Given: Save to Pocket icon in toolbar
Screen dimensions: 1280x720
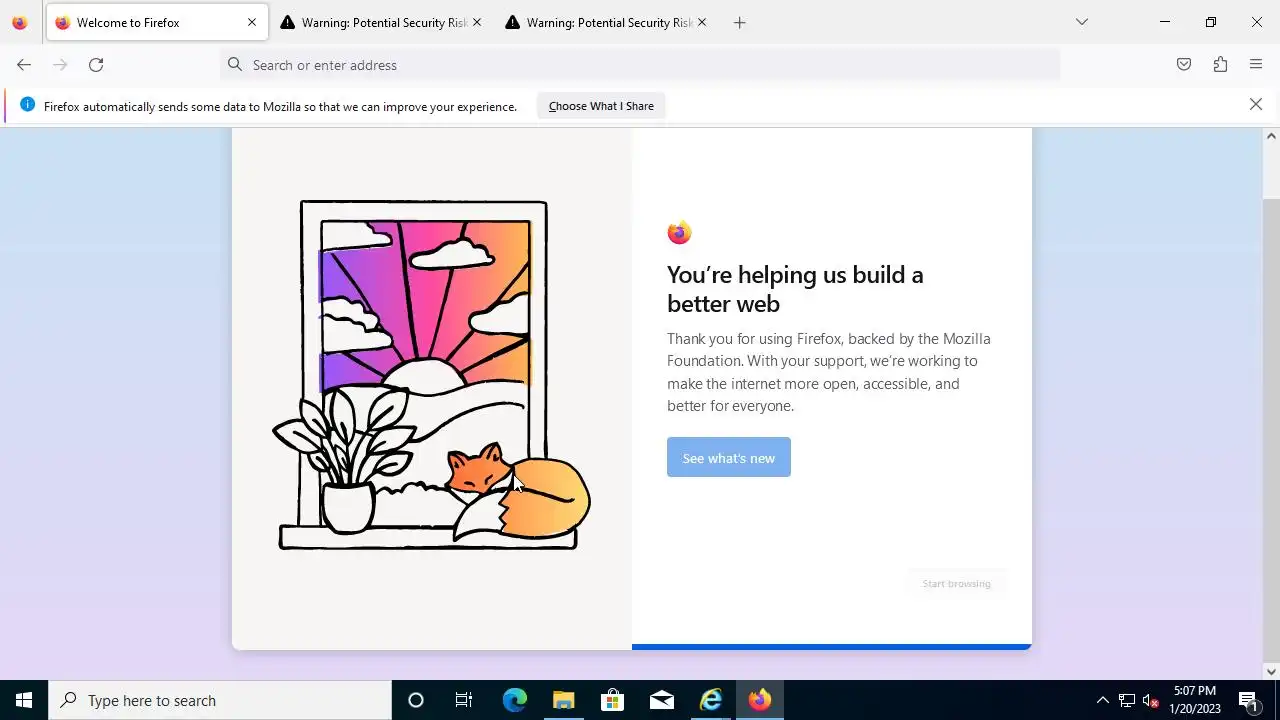Looking at the screenshot, I should tap(1184, 65).
